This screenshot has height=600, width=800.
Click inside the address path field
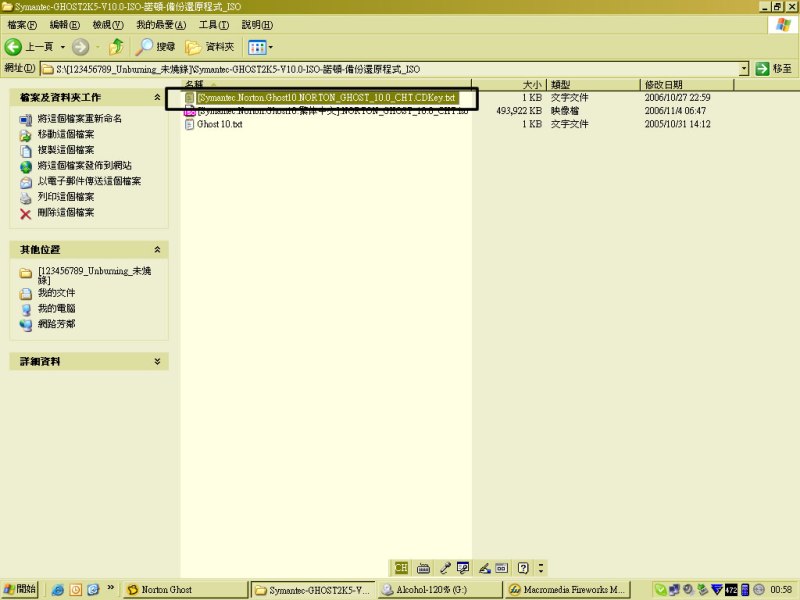coord(390,69)
